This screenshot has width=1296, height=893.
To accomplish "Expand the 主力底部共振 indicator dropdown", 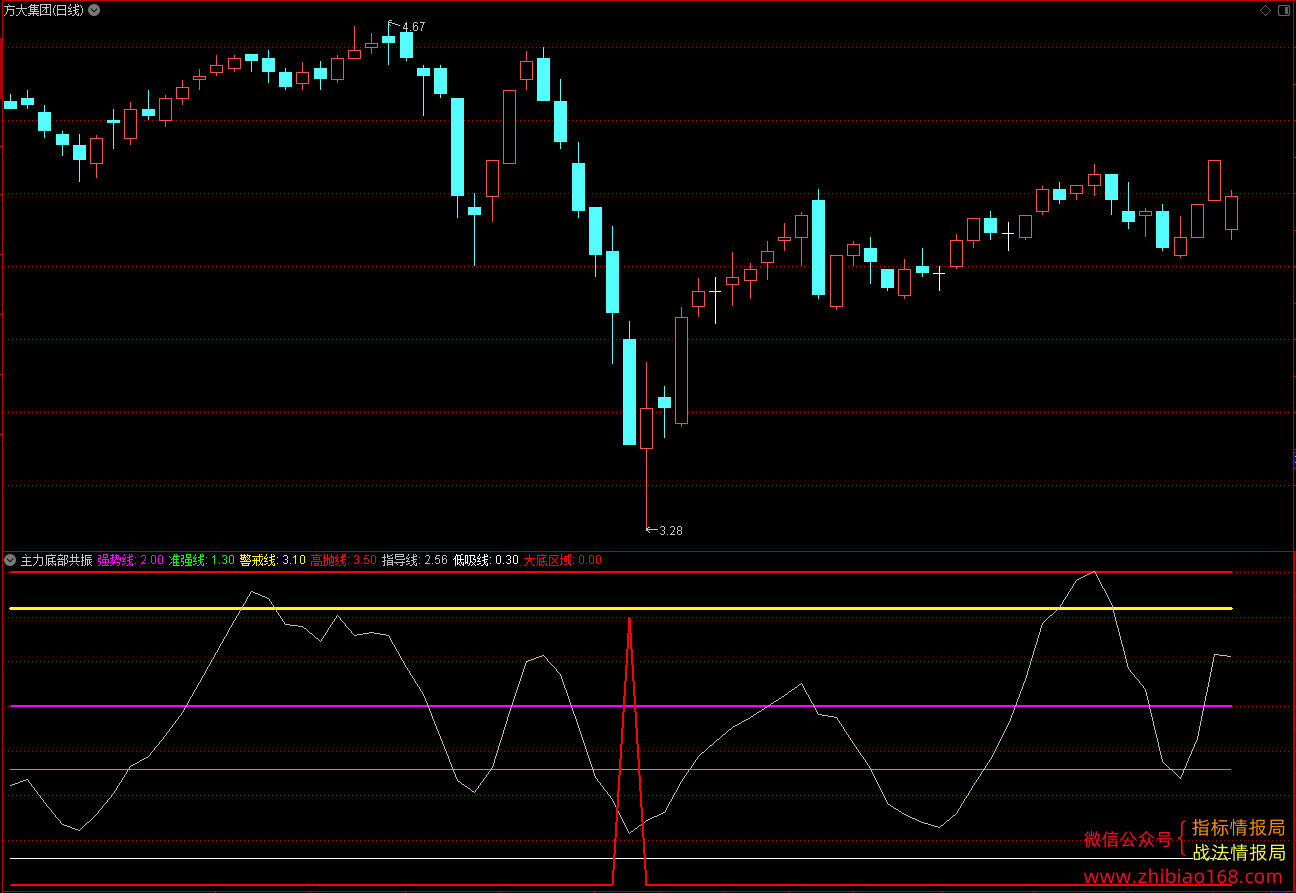I will click(x=11, y=560).
